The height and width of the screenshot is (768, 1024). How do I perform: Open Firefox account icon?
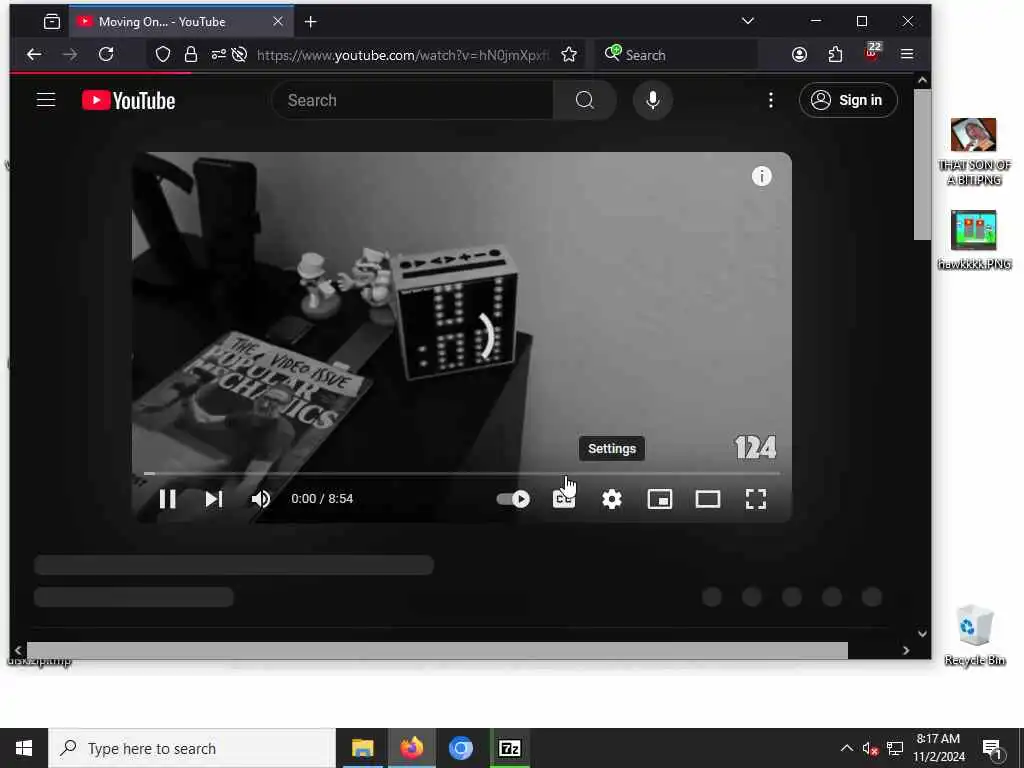(x=799, y=55)
